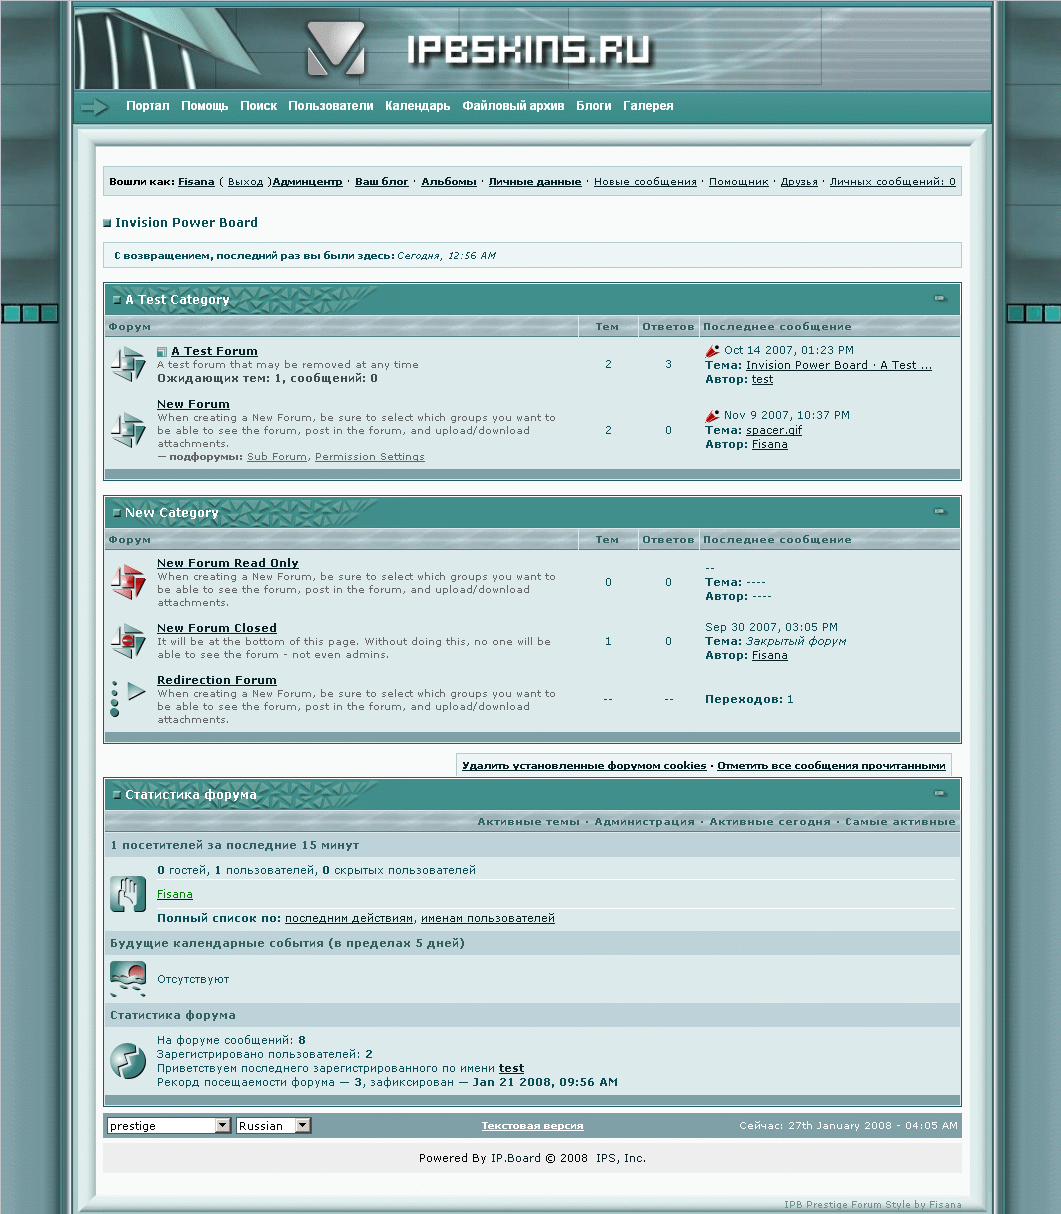The width and height of the screenshot is (1061, 1214).
Task: Go to the Галерея menu item
Action: click(x=648, y=106)
